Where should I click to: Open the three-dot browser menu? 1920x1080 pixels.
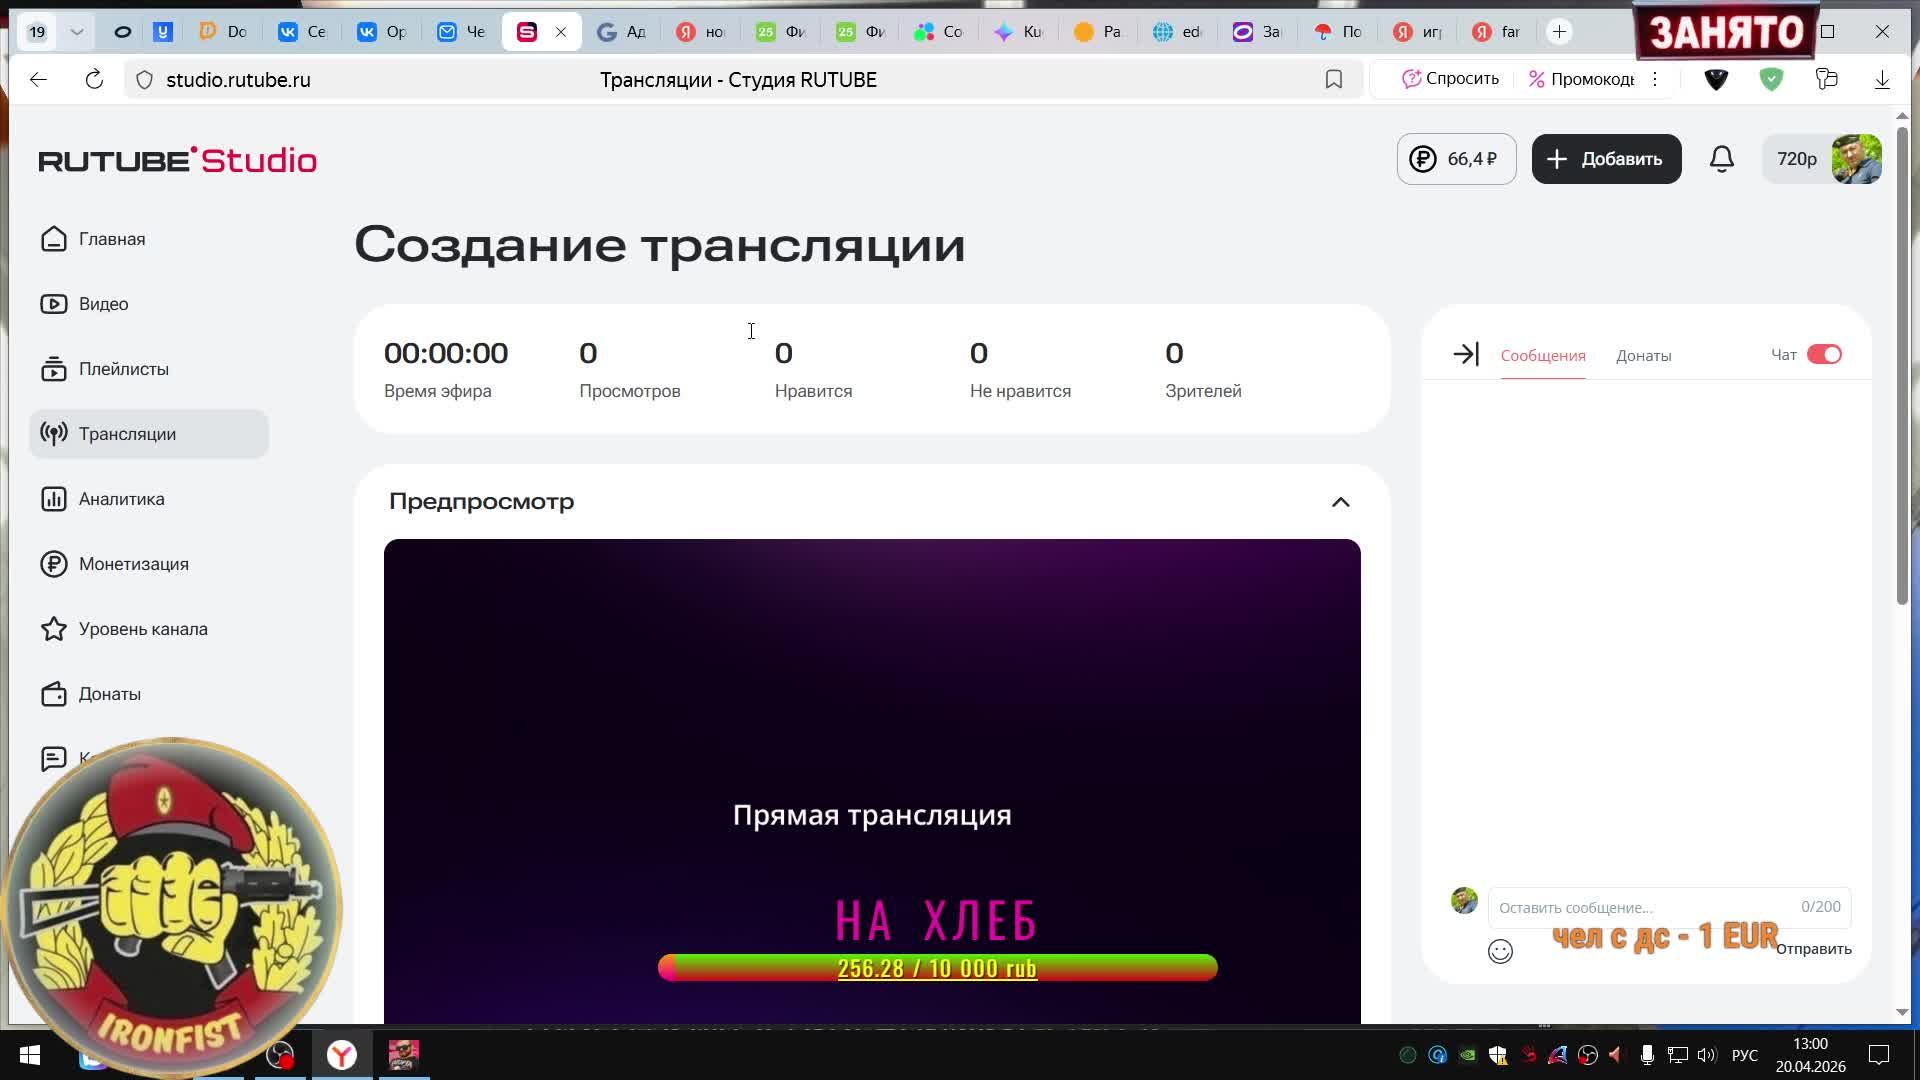(x=1654, y=79)
